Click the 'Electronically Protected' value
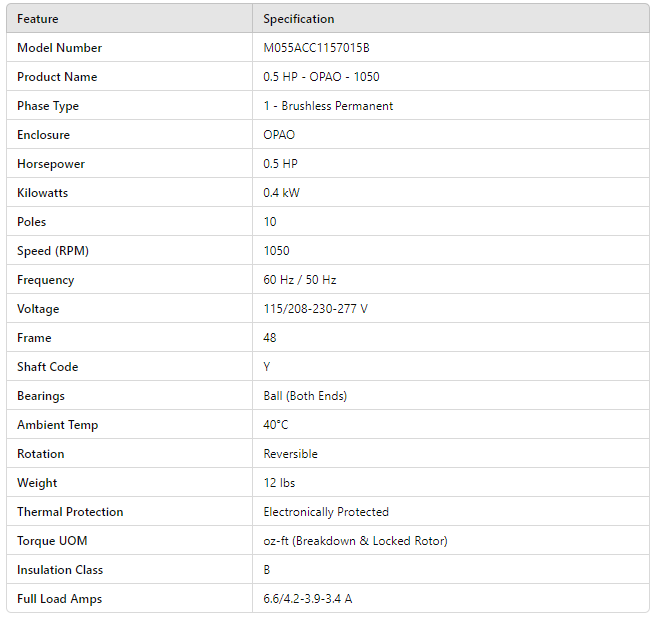The width and height of the screenshot is (659, 621). 326,512
